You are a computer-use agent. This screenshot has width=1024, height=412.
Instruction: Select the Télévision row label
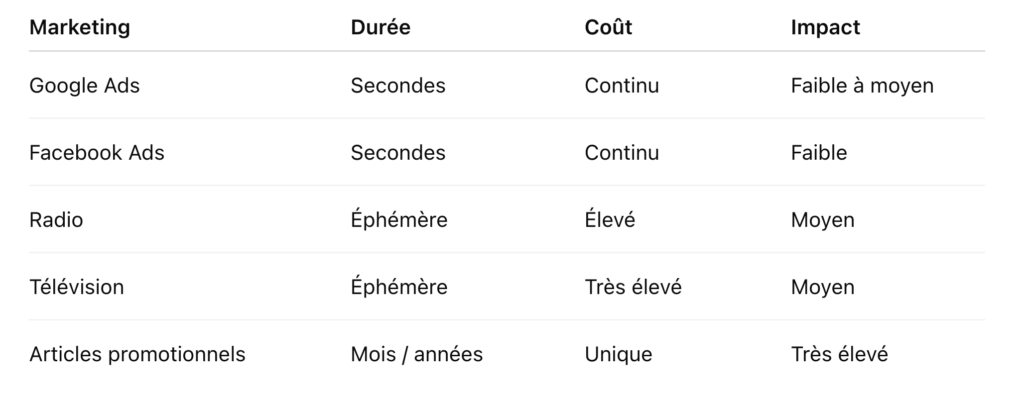76,287
